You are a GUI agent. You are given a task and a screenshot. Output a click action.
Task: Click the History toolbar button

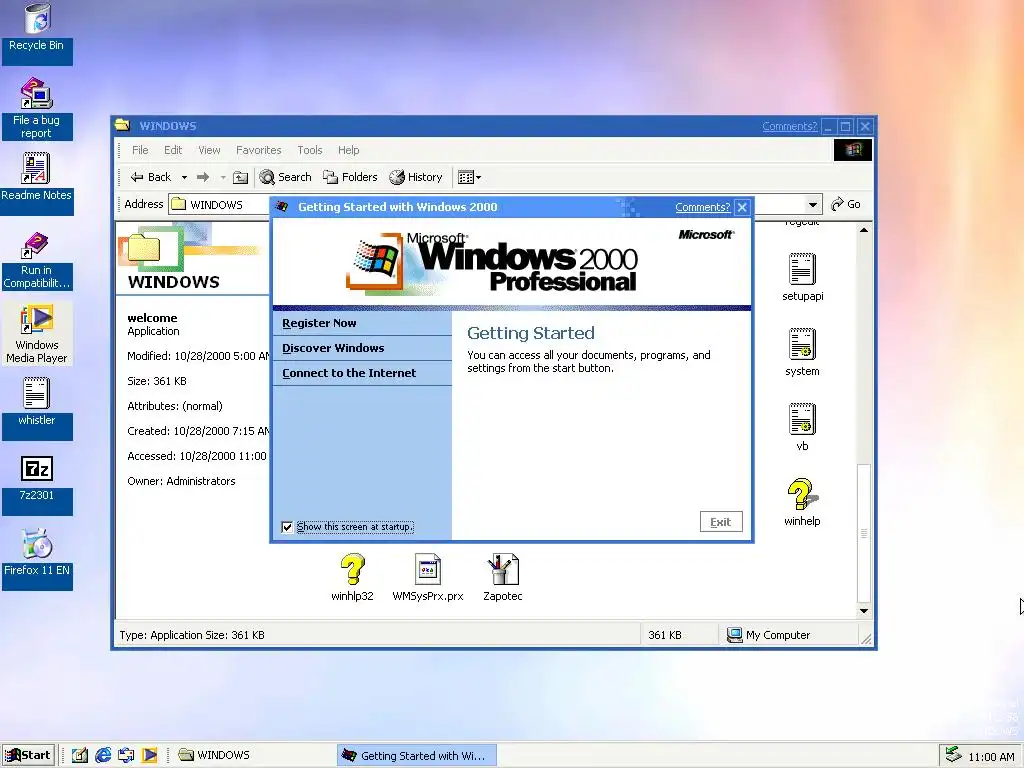point(416,177)
